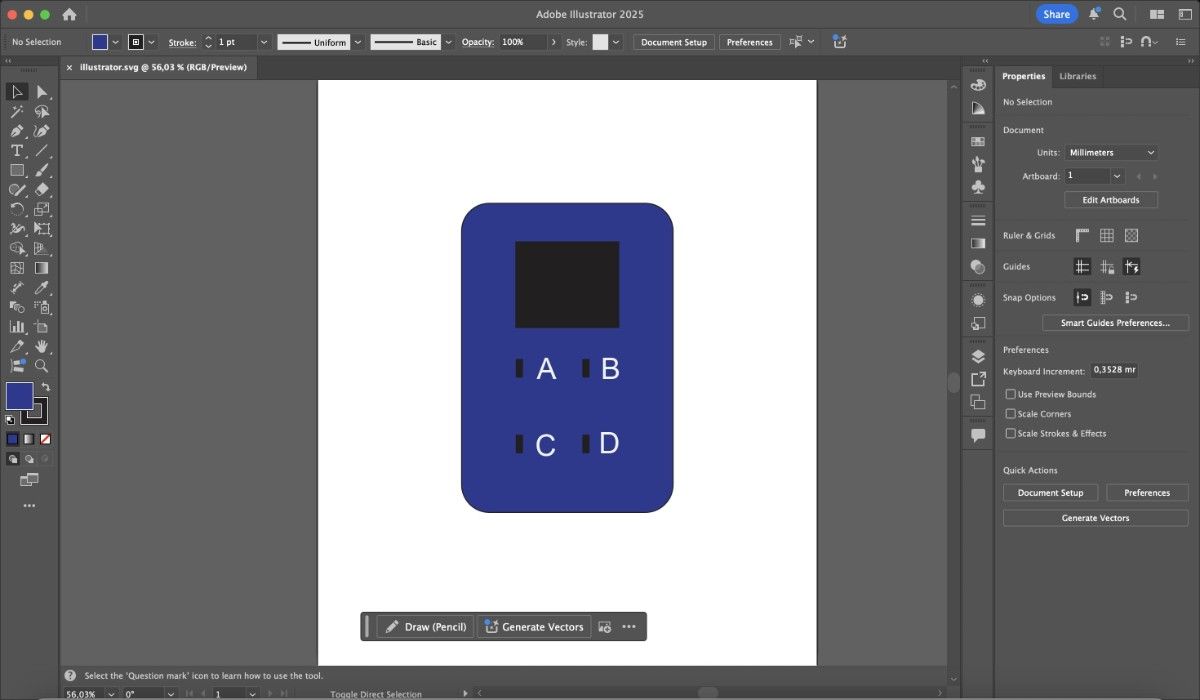Screen dimensions: 1200x700
Task: Enable Scale Strokes & Effects
Action: click(x=1011, y=433)
